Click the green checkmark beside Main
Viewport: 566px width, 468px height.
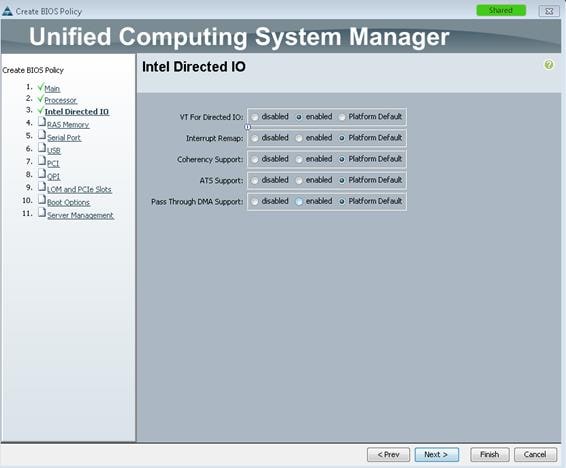[x=40, y=87]
